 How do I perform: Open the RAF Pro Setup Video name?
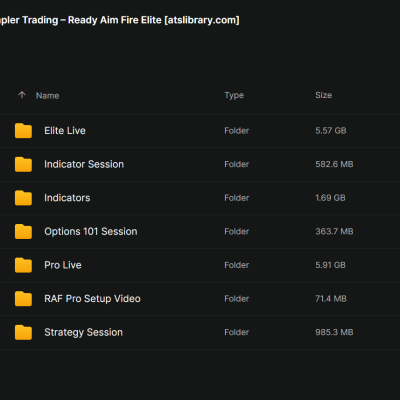pos(92,299)
